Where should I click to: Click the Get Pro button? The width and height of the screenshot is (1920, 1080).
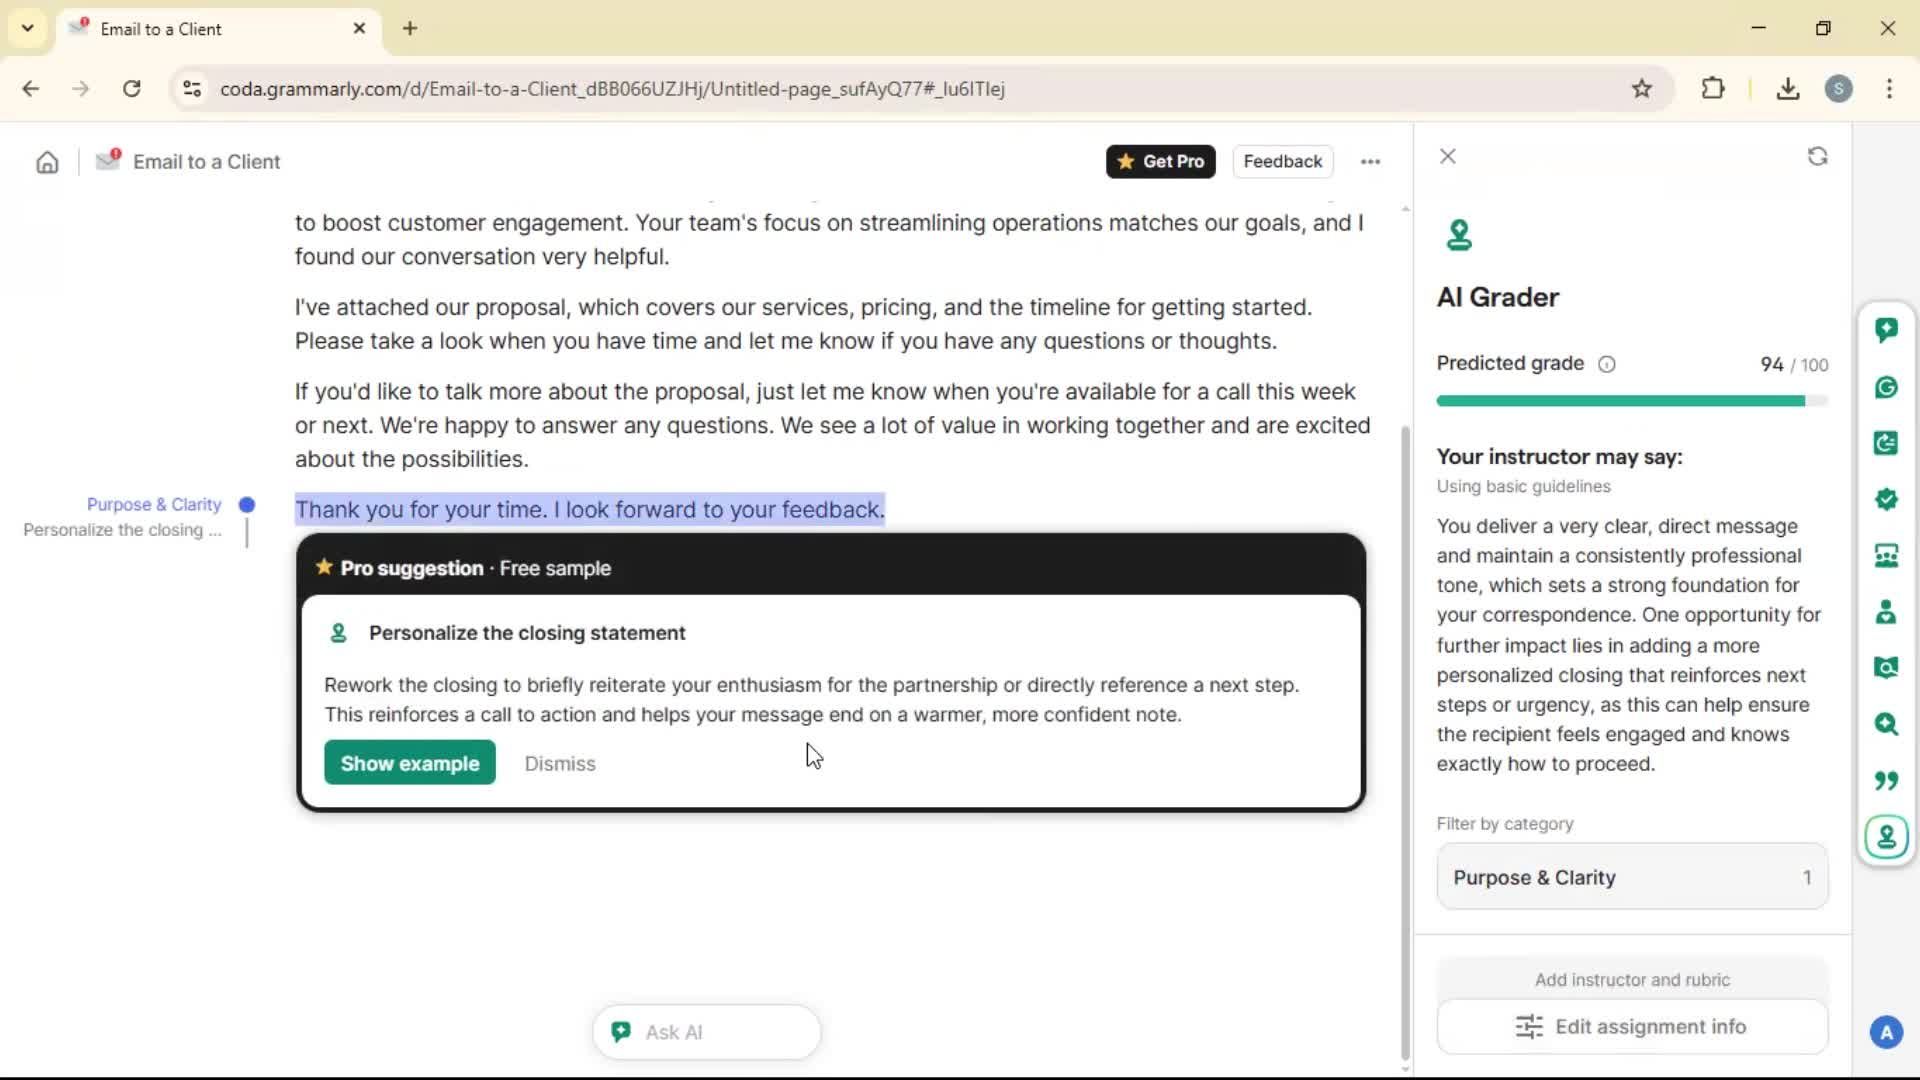coord(1160,162)
